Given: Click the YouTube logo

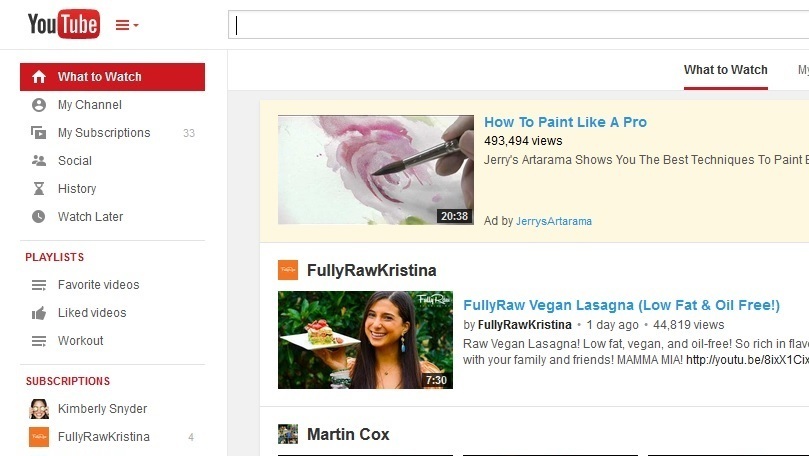Looking at the screenshot, I should tap(63, 24).
